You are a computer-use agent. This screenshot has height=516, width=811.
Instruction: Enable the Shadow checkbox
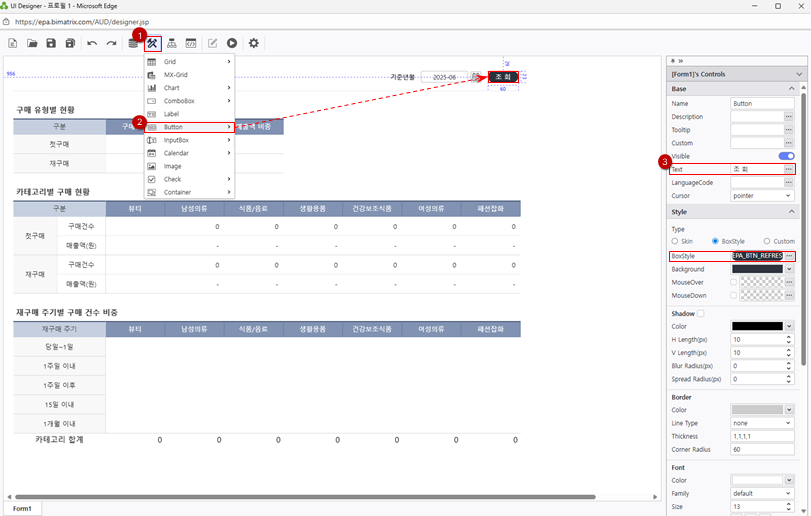tap(700, 313)
